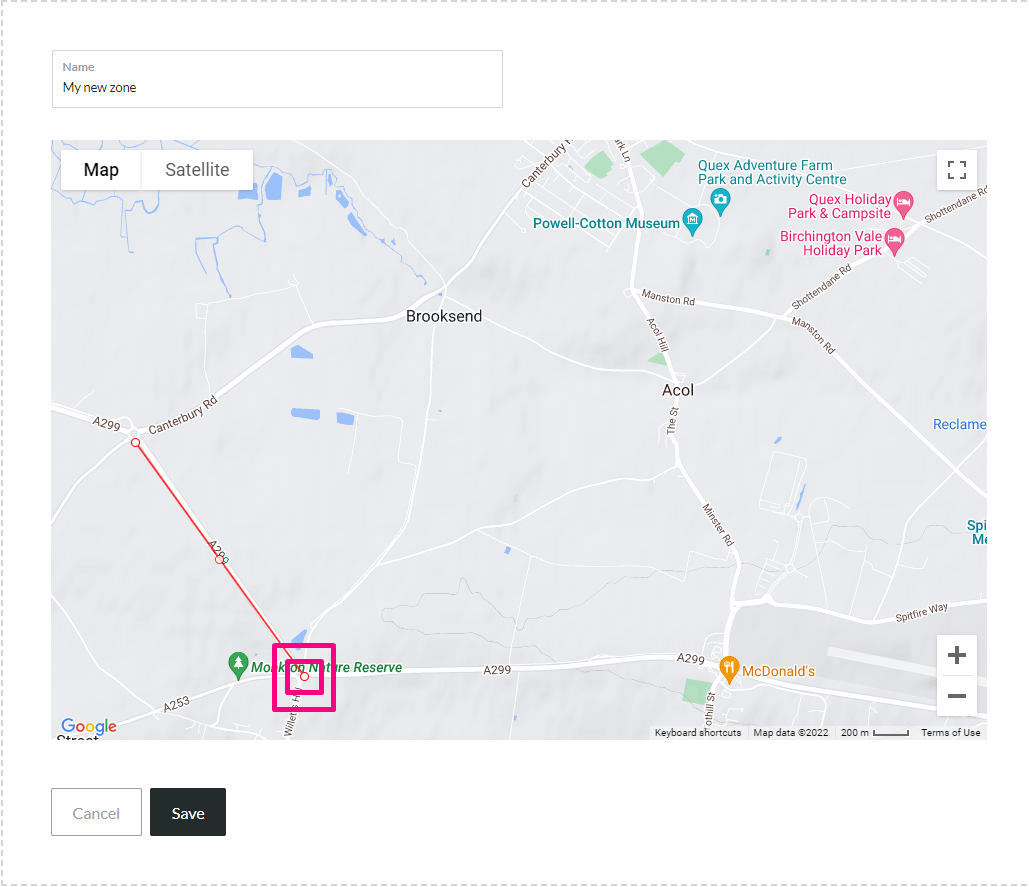Toggle fullscreen map view icon
1029x887 pixels.
956,170
